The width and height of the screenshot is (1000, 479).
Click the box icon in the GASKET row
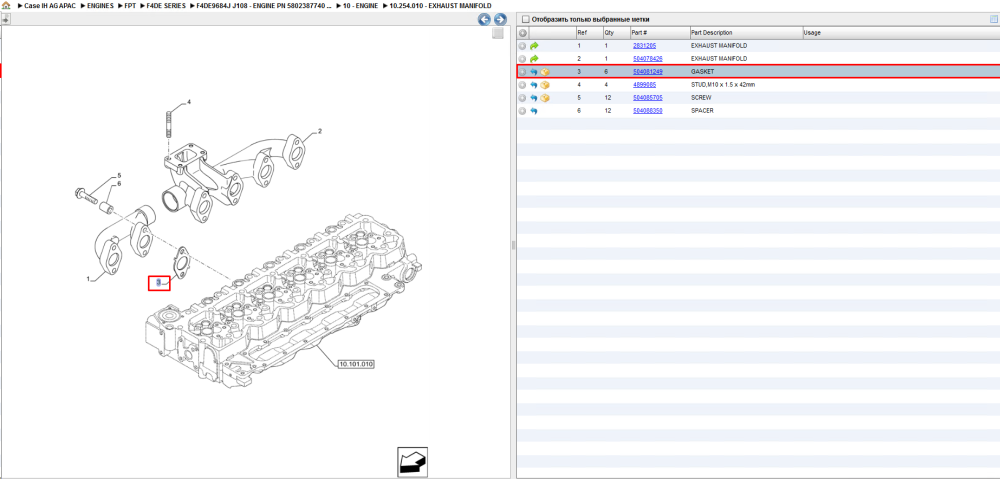click(545, 72)
